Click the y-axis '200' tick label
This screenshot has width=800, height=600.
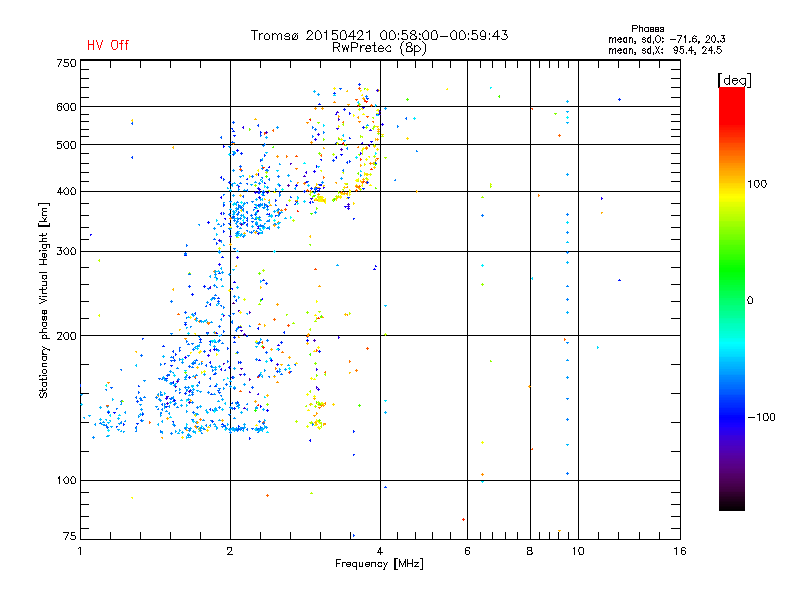point(66,336)
